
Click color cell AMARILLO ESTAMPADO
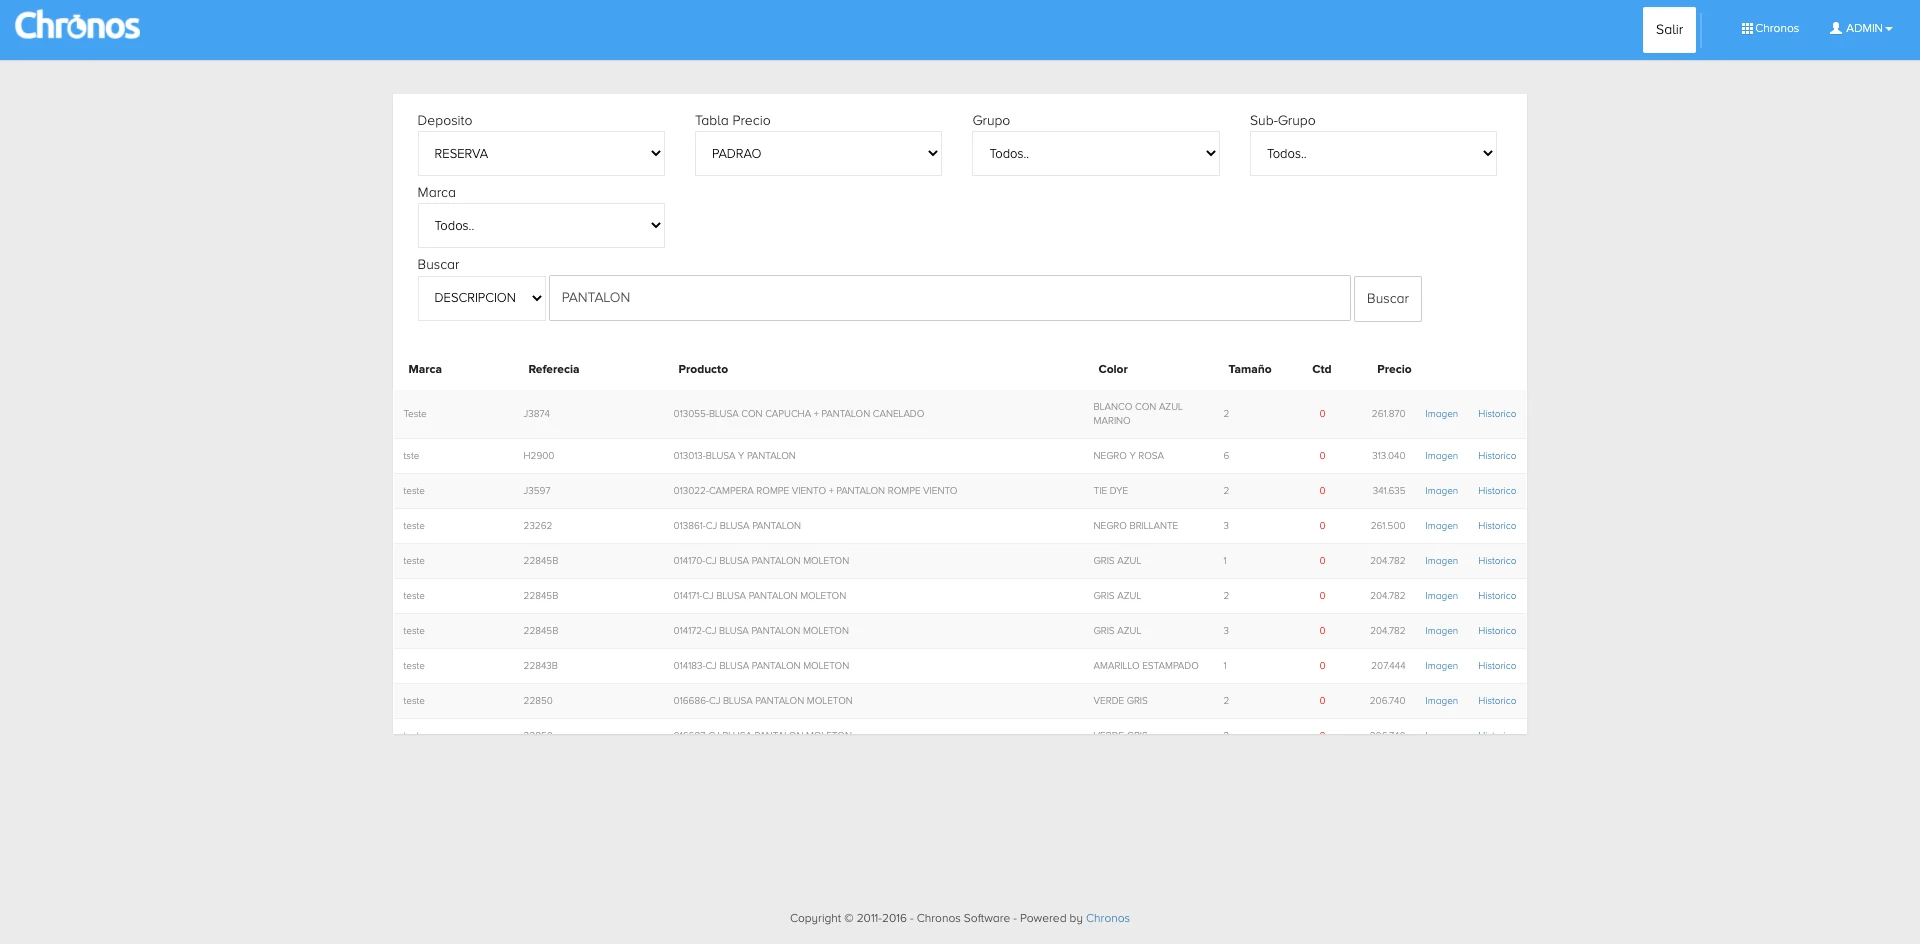coord(1146,666)
